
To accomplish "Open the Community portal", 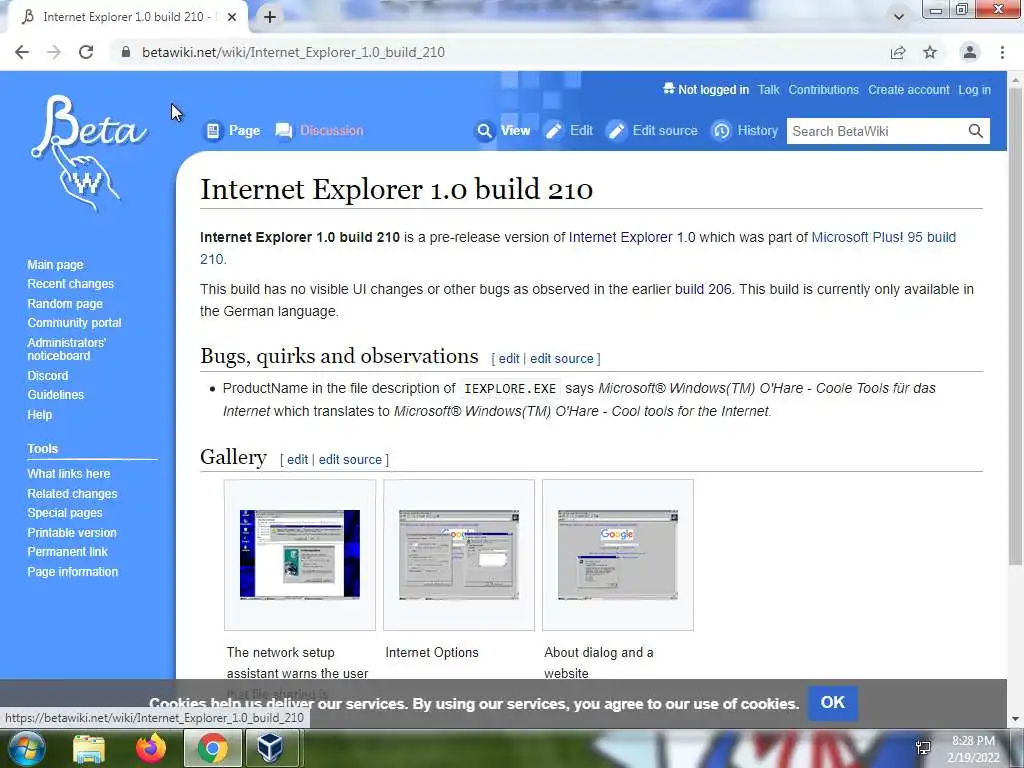I will (74, 323).
